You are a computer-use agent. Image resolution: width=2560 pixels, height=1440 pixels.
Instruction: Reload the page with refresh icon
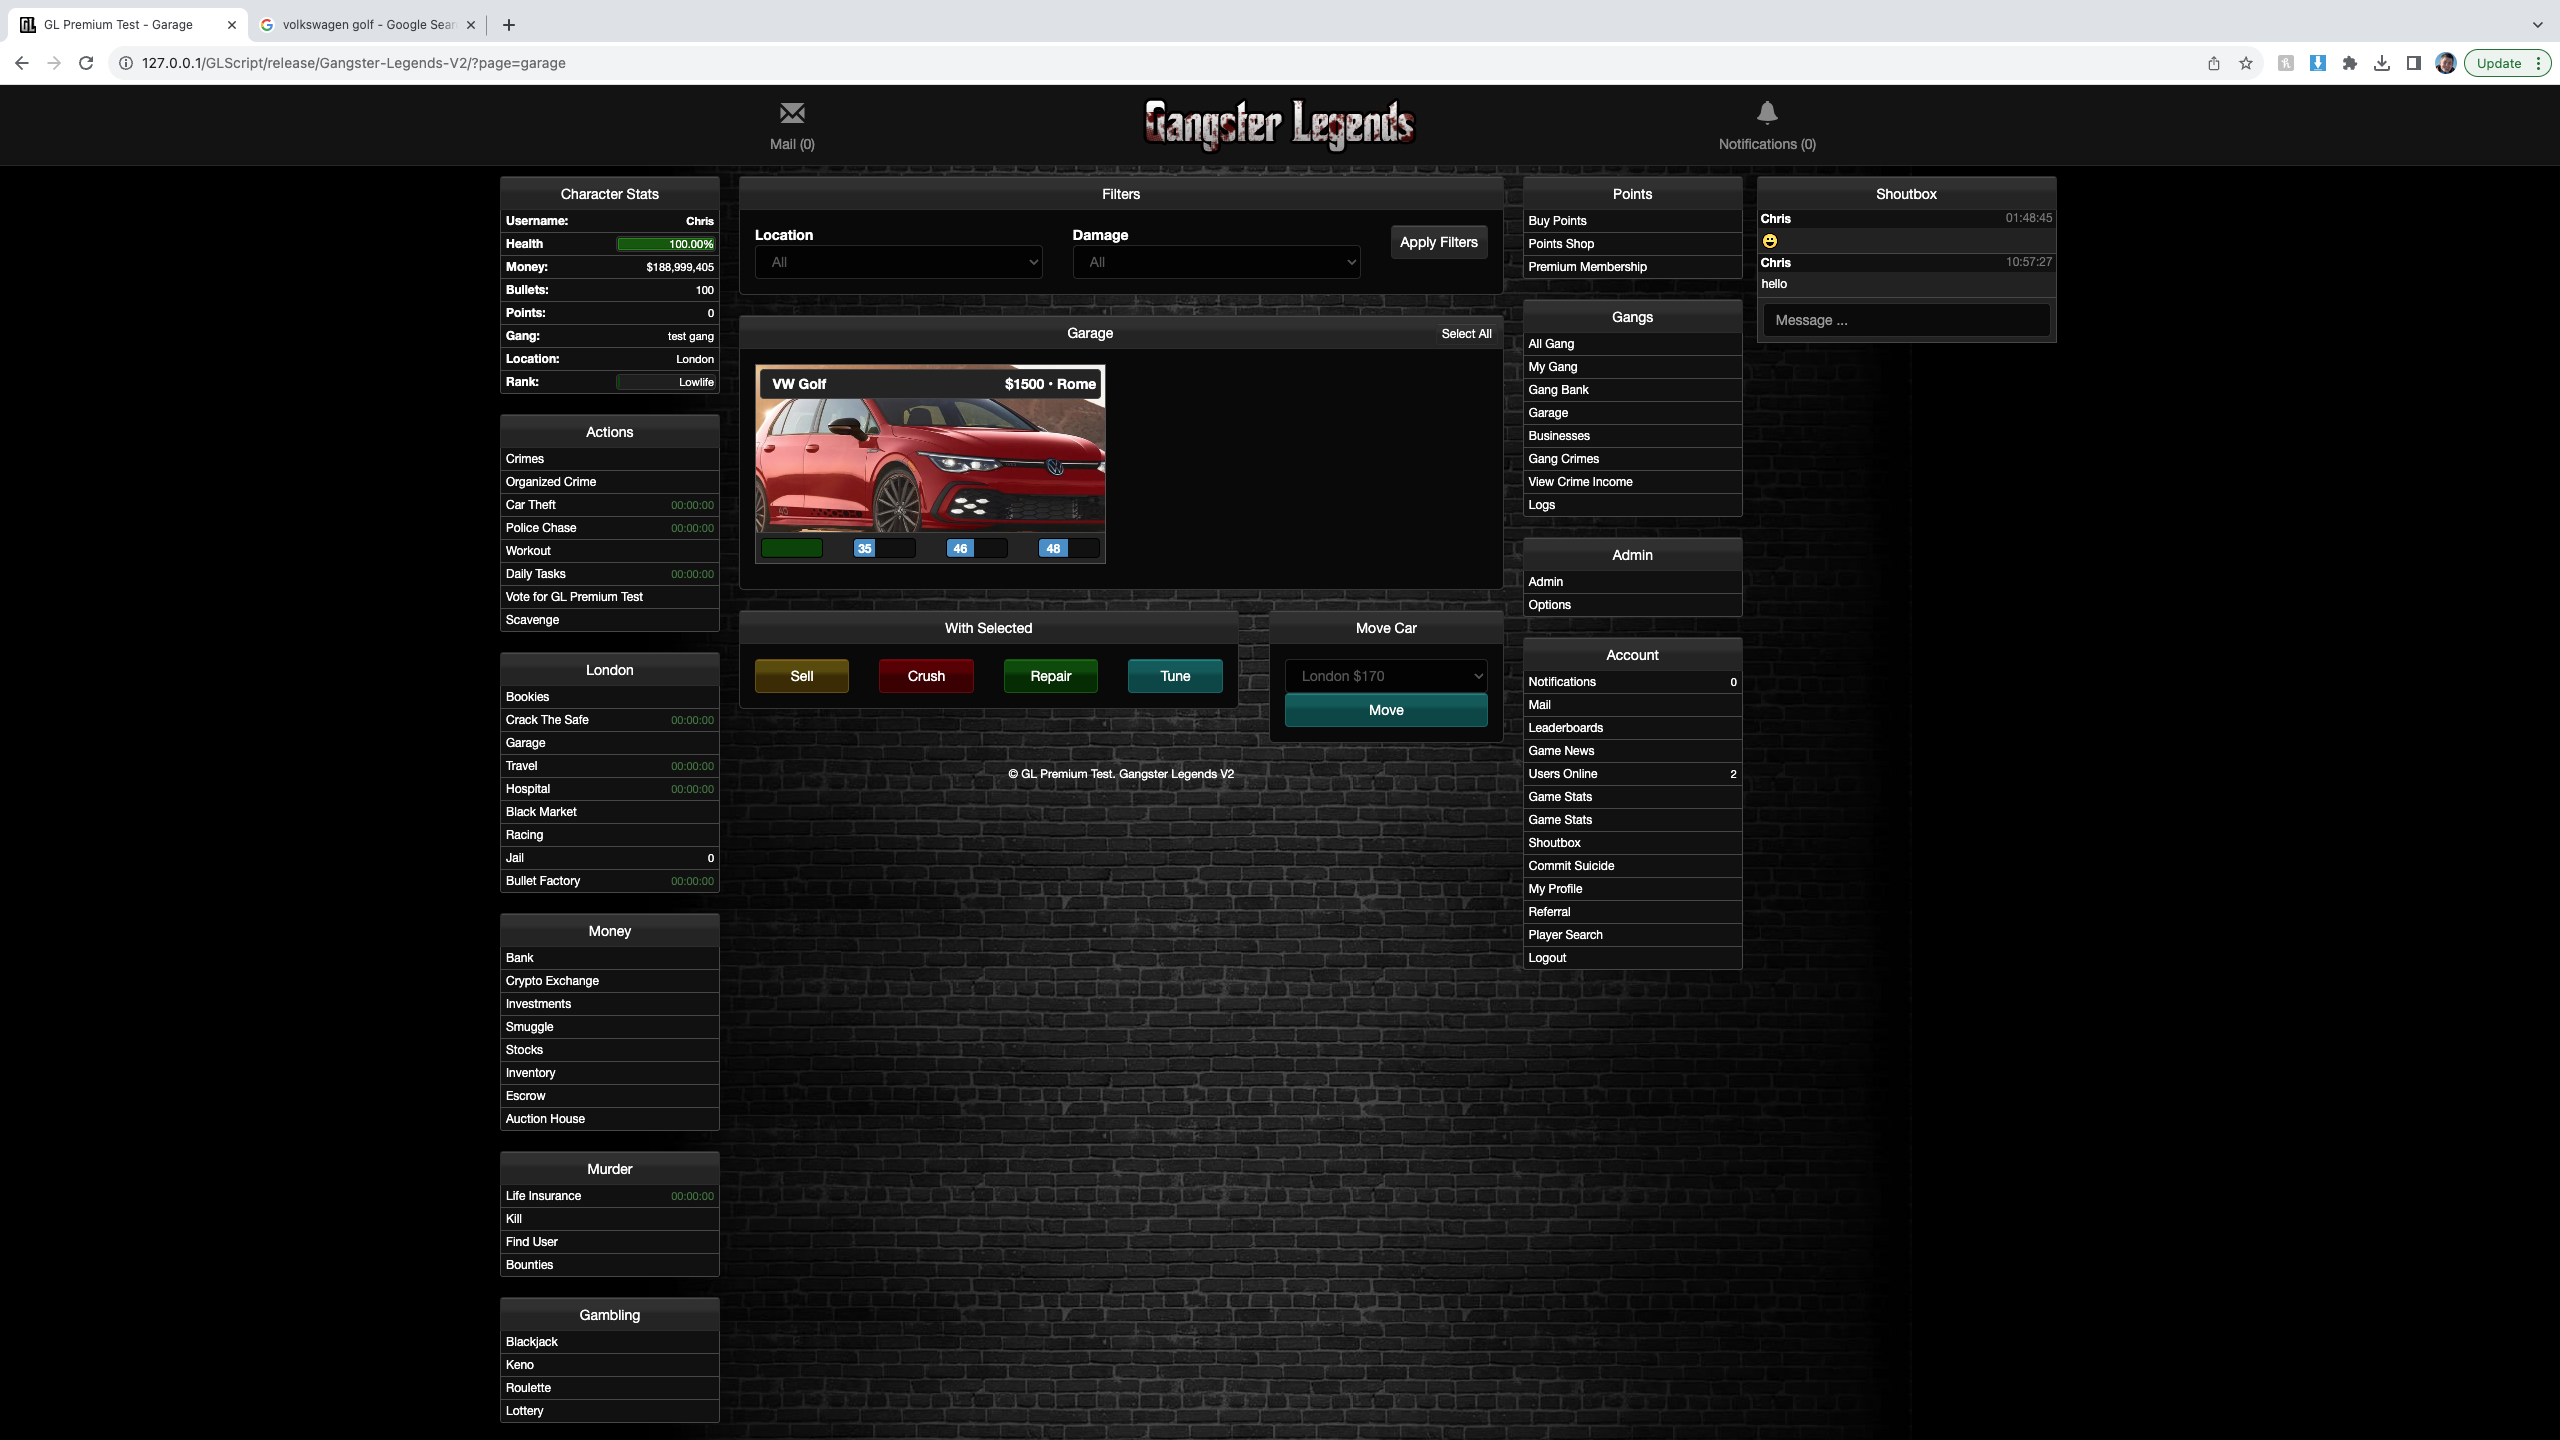[86, 63]
